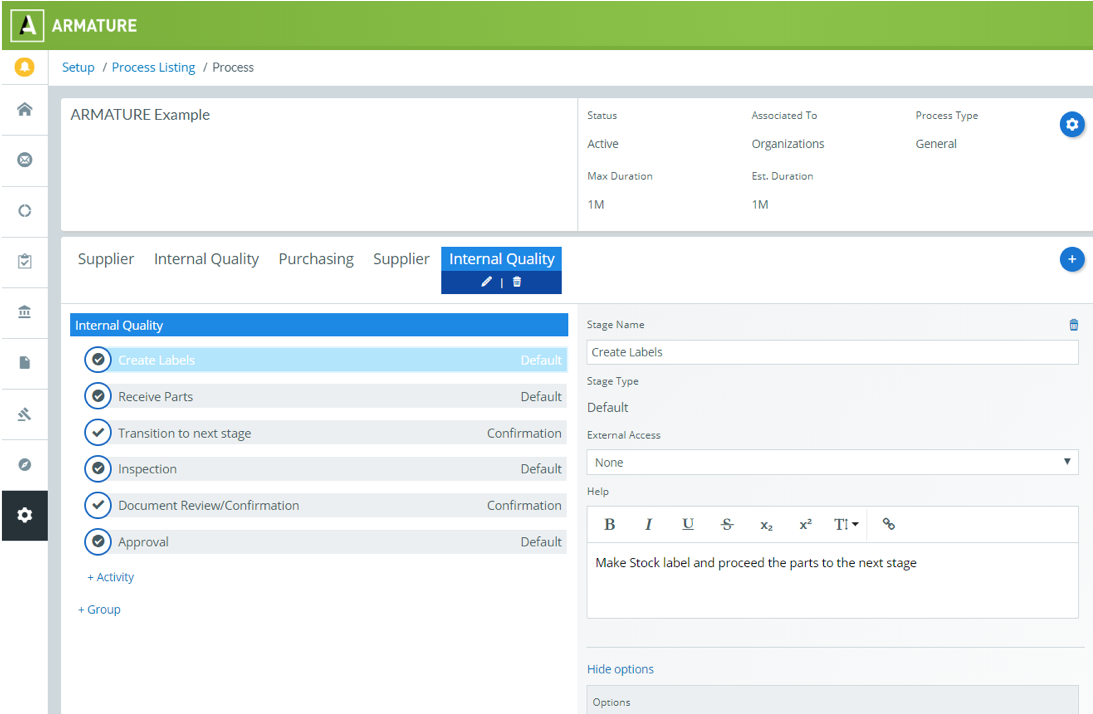Toggle italic formatting in the Help editor

pos(648,524)
